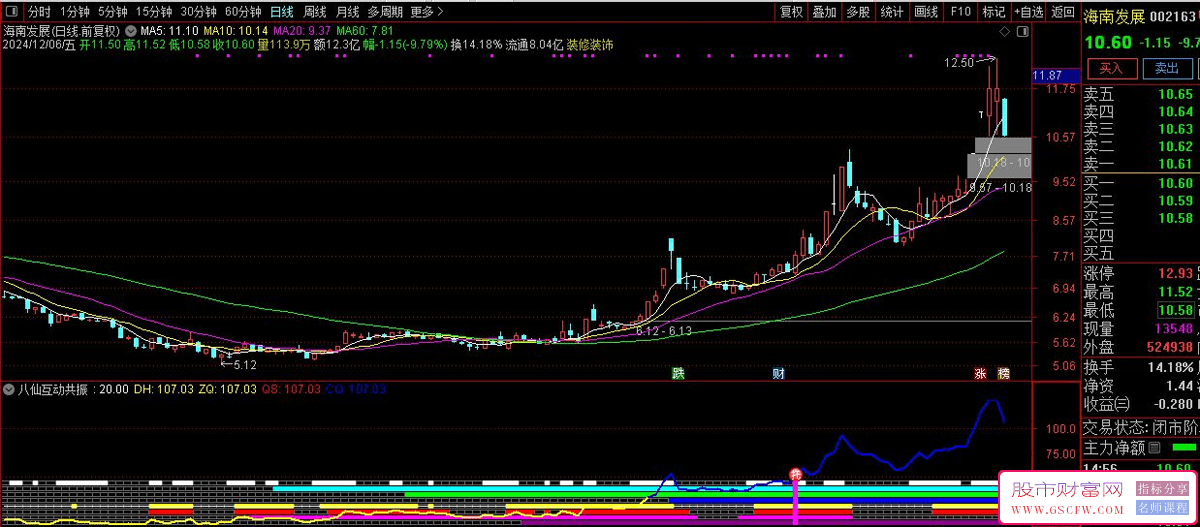The height and width of the screenshot is (527, 1200).
Task: Toggle the left sidebar panel icon
Action: click(10, 12)
